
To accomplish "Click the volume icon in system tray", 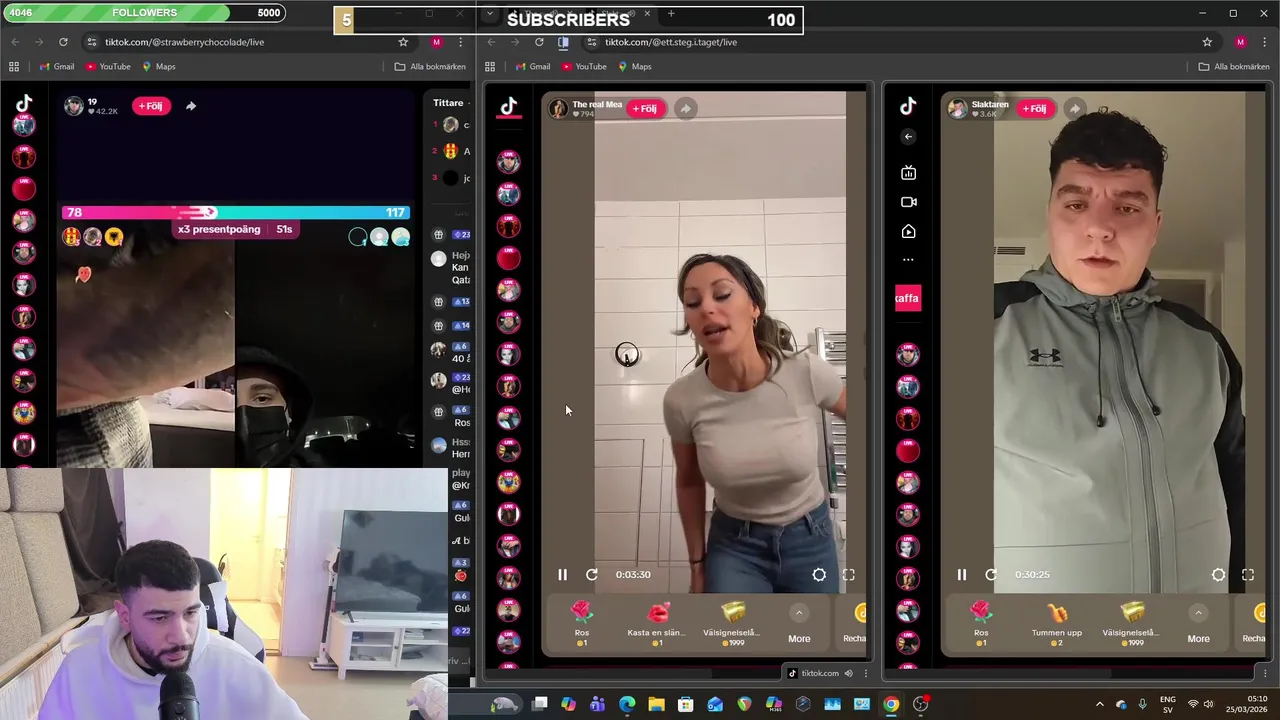I will pos(1209,704).
